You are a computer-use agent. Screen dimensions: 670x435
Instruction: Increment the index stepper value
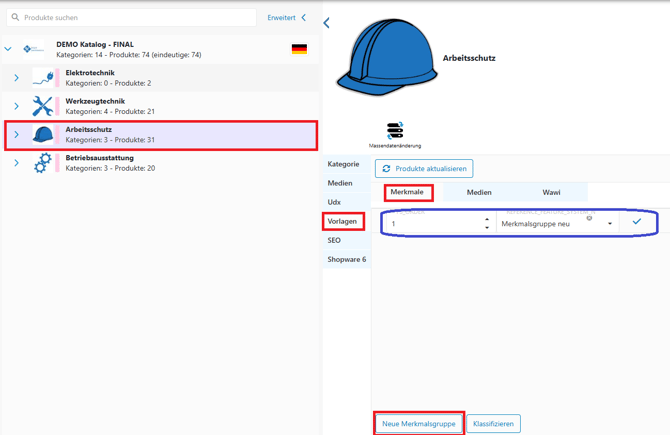pyautogui.click(x=487, y=219)
